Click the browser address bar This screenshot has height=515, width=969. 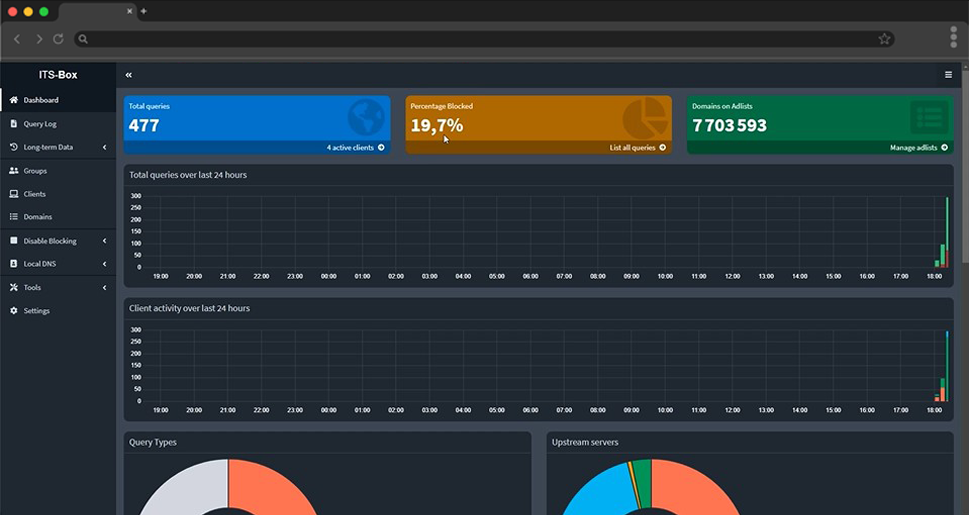[x=484, y=39]
